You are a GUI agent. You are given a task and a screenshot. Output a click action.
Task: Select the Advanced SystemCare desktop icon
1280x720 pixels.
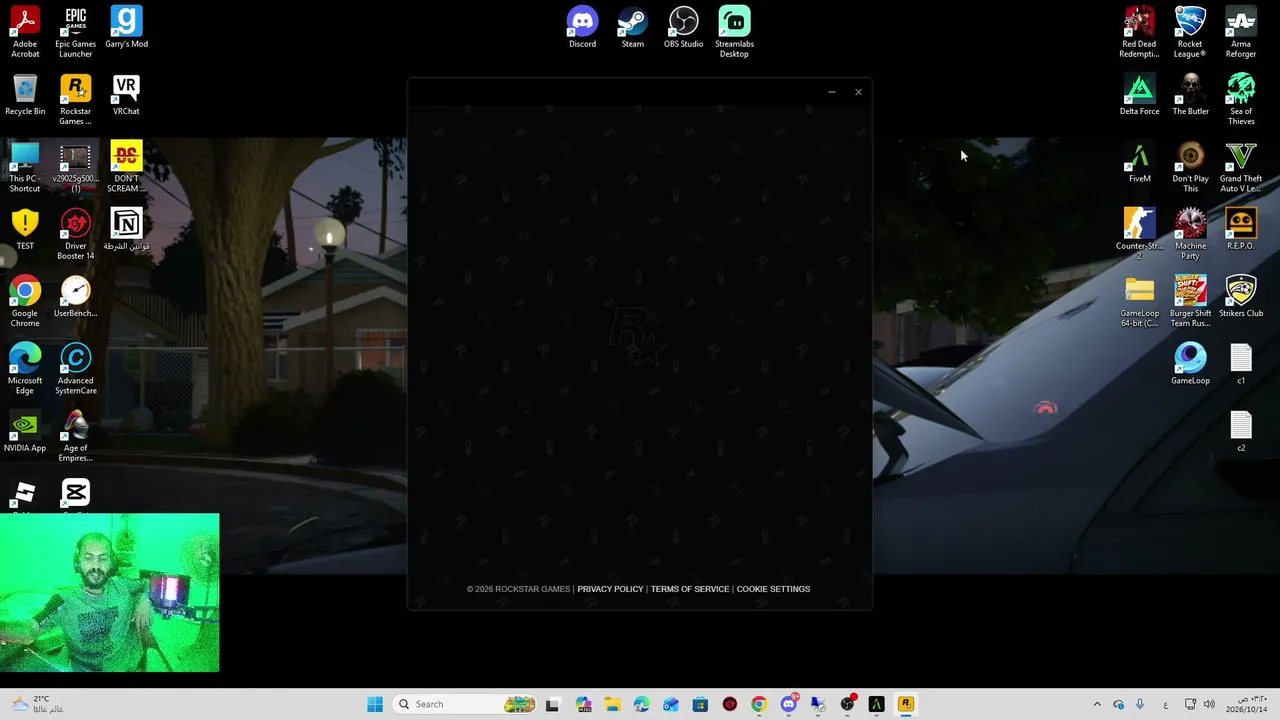pyautogui.click(x=75, y=369)
